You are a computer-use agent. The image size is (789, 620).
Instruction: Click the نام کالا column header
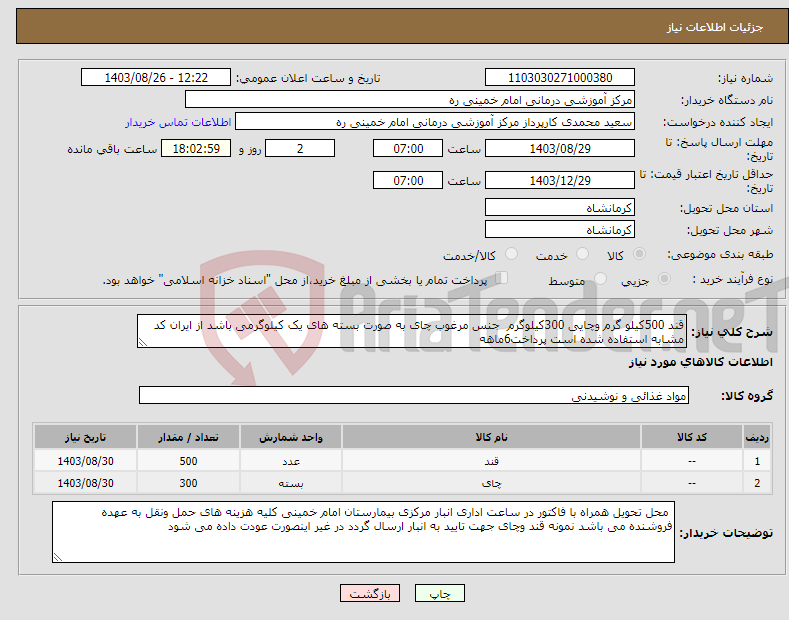point(491,437)
